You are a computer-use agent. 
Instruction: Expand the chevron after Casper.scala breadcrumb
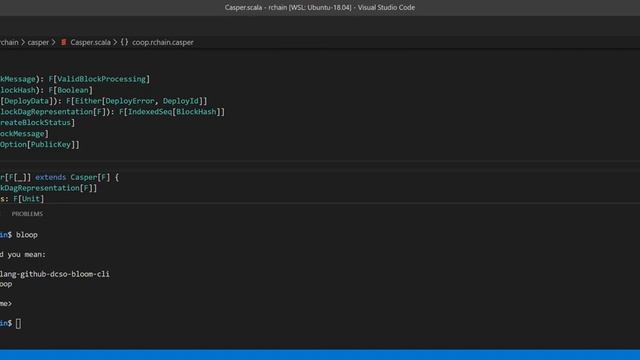pyautogui.click(x=115, y=42)
